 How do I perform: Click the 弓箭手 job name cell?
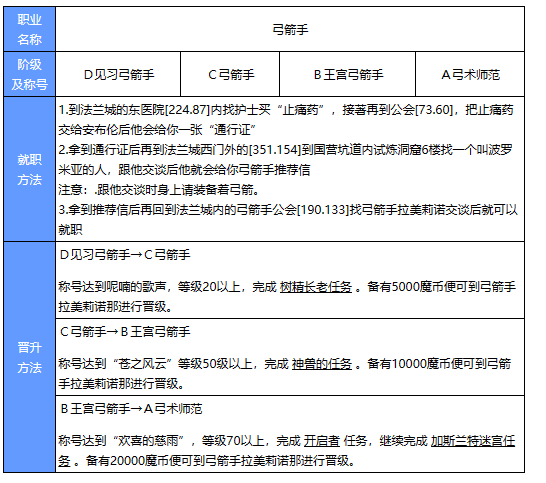coord(290,29)
